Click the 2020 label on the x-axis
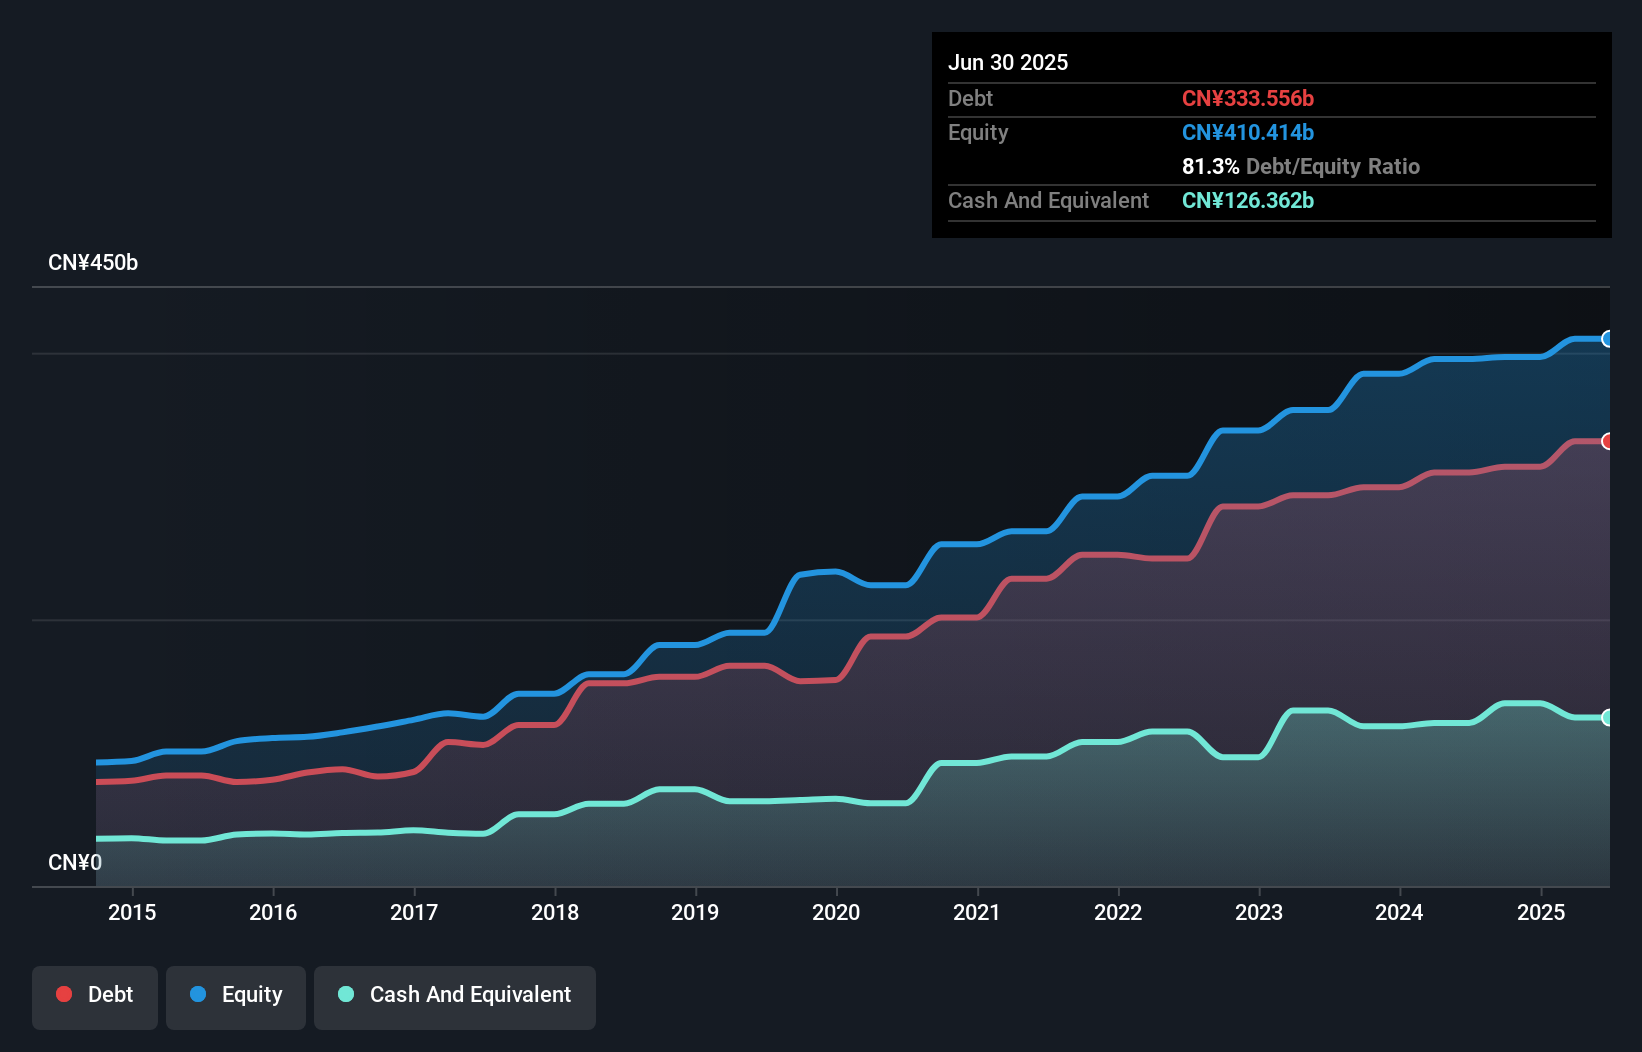The height and width of the screenshot is (1052, 1642). 837,912
